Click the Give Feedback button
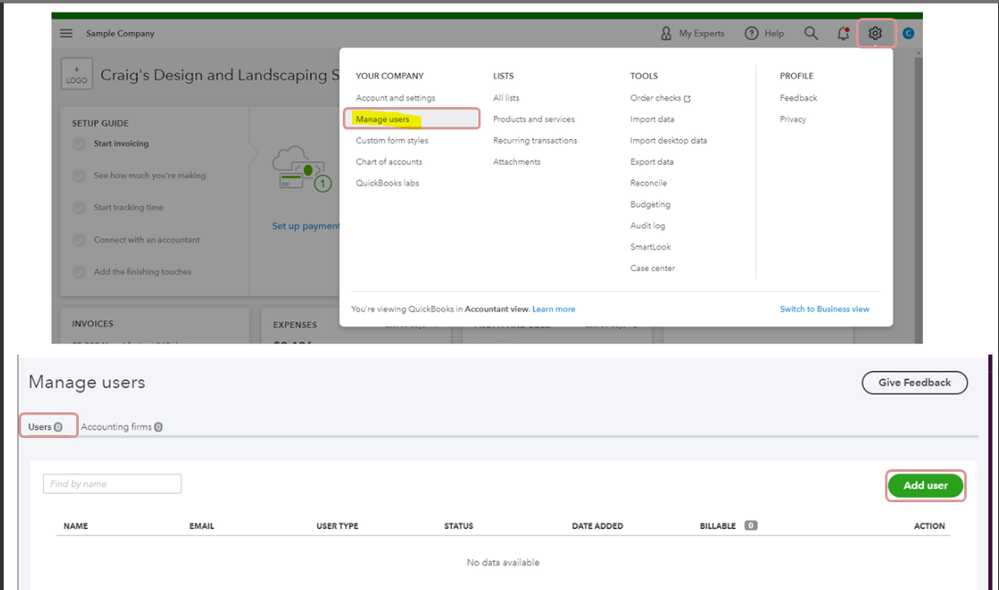Viewport: 999px width, 590px height. click(x=915, y=383)
